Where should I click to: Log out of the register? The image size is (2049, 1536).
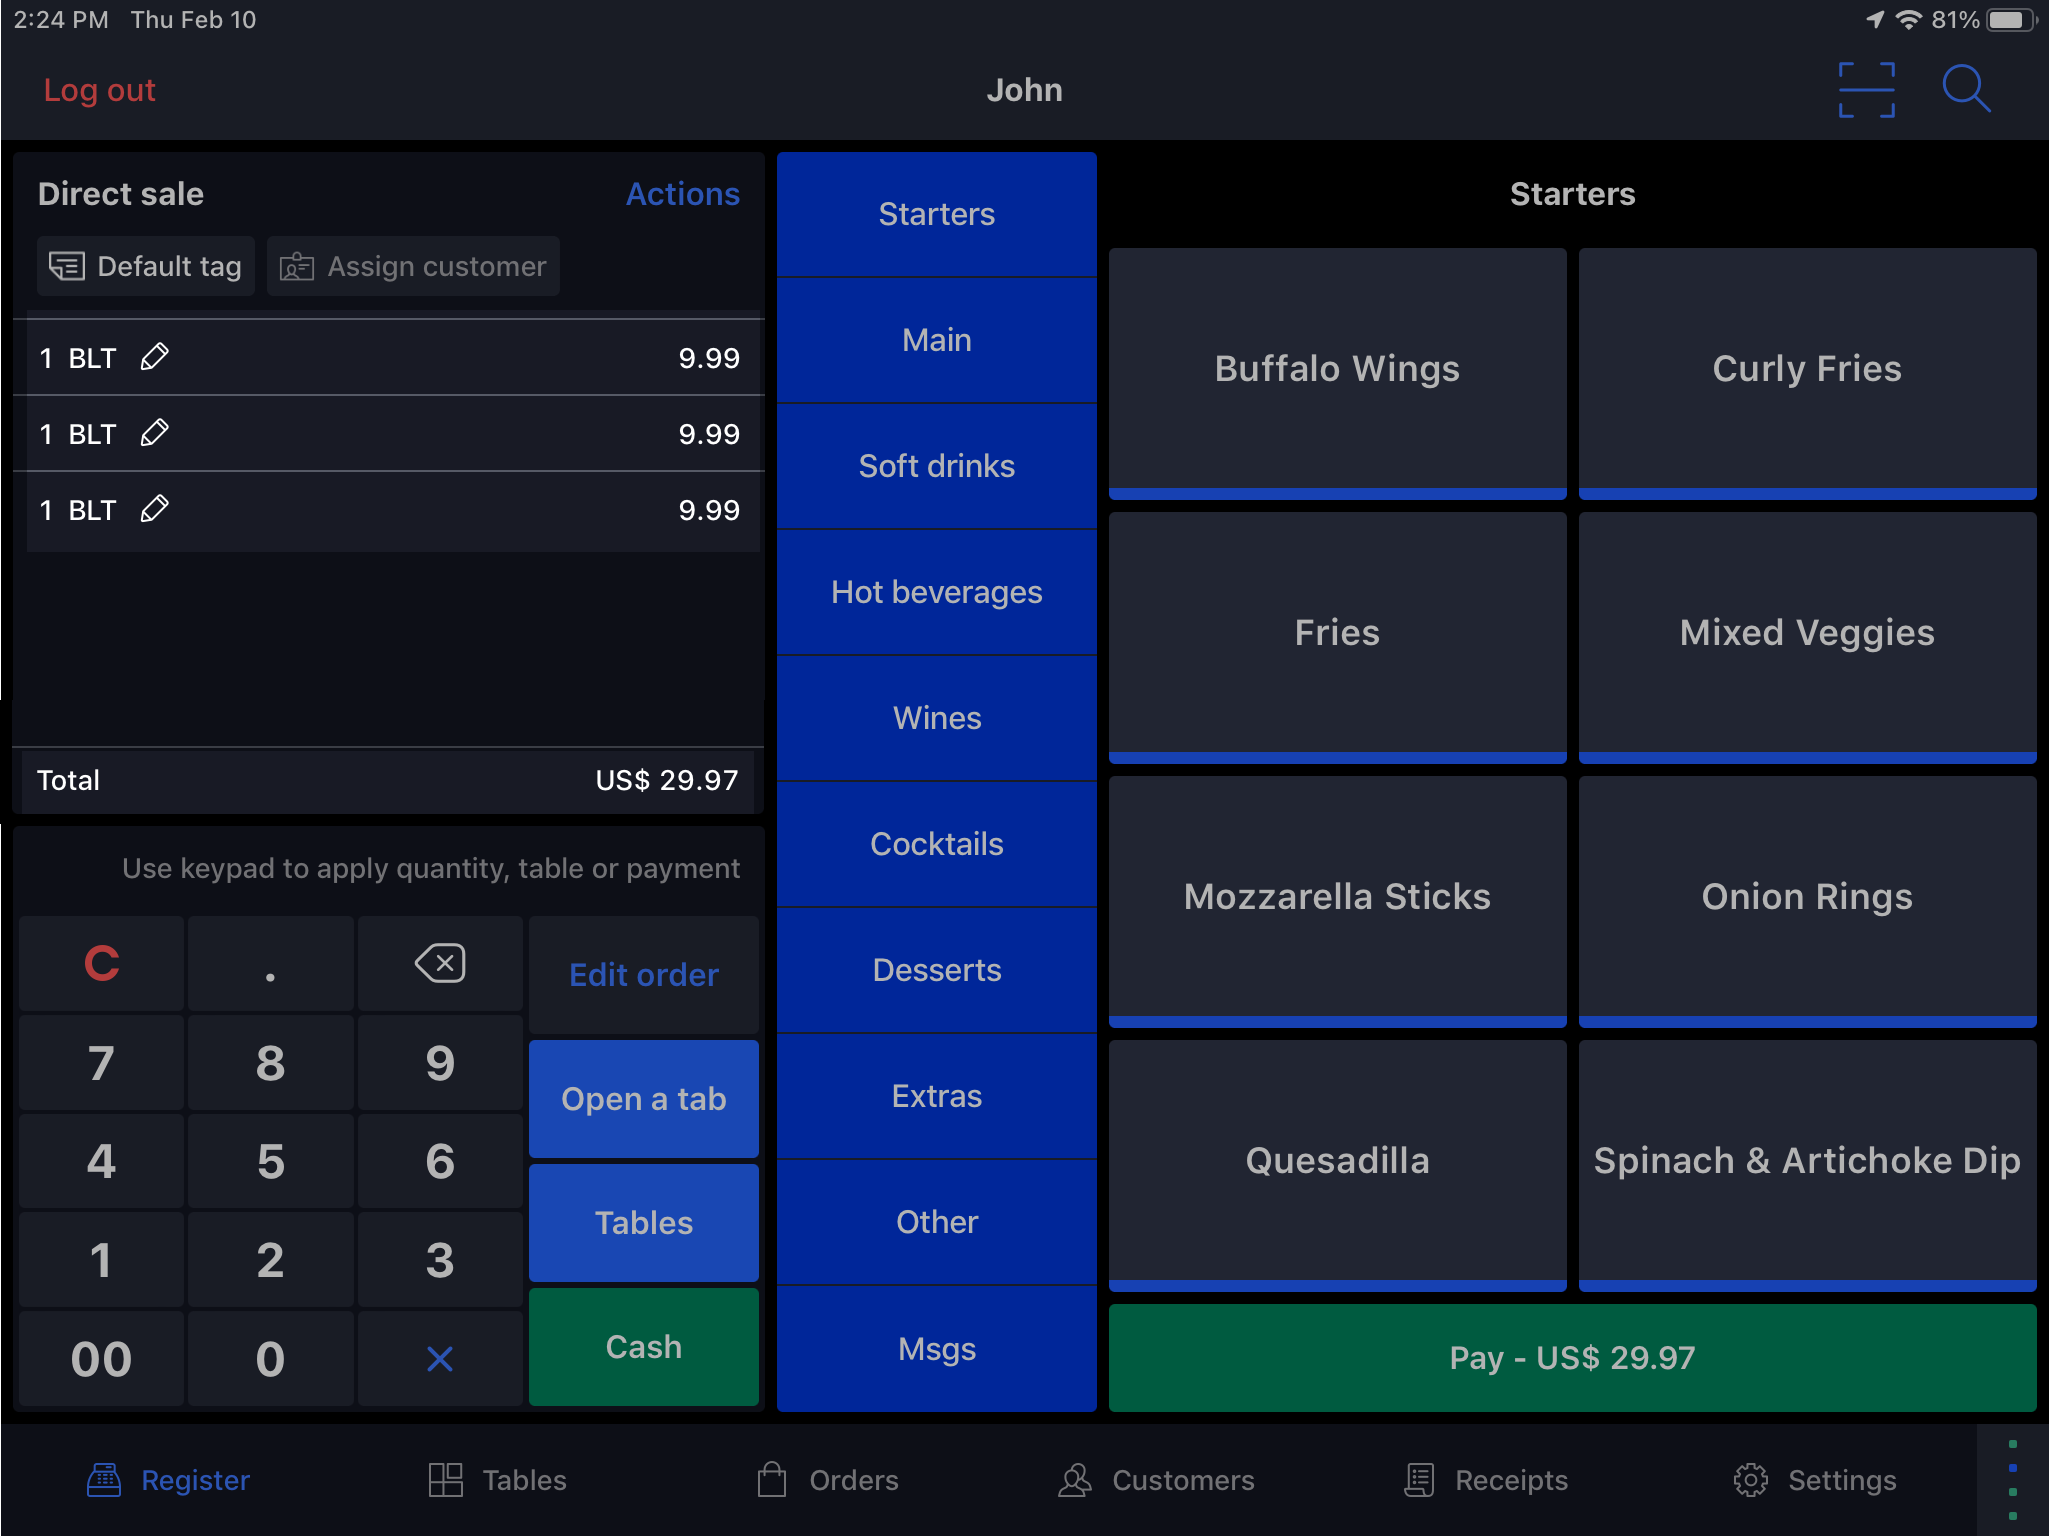click(99, 90)
